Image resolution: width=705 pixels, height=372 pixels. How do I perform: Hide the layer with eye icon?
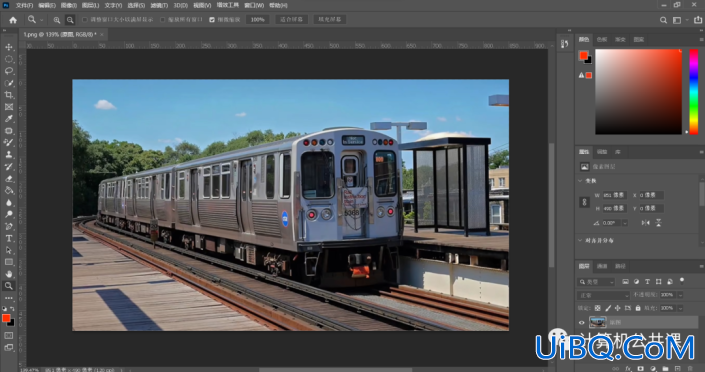581,323
